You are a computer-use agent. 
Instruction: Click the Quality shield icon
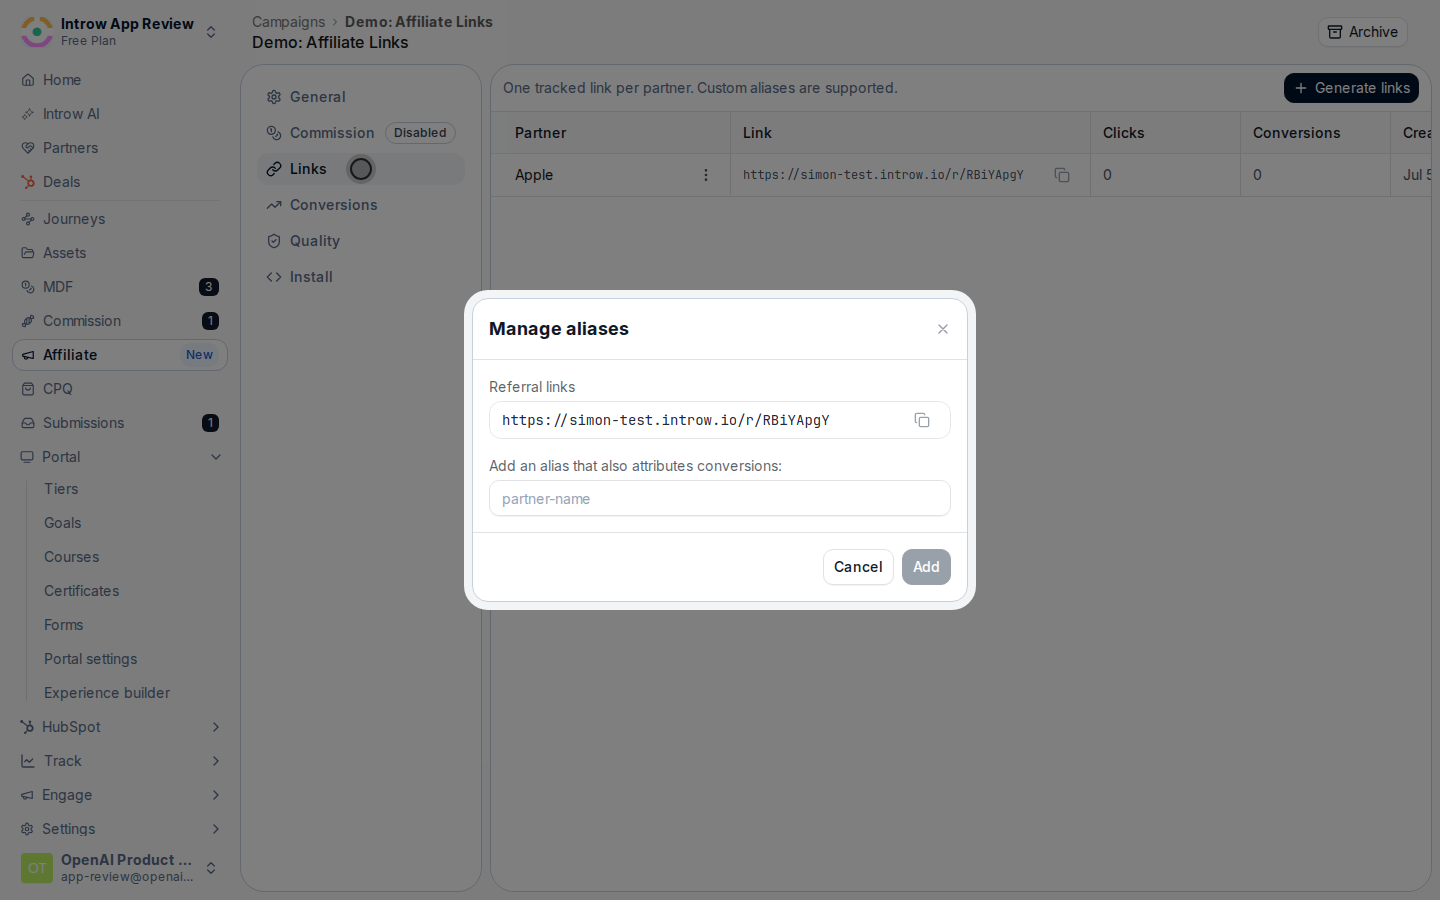click(274, 241)
